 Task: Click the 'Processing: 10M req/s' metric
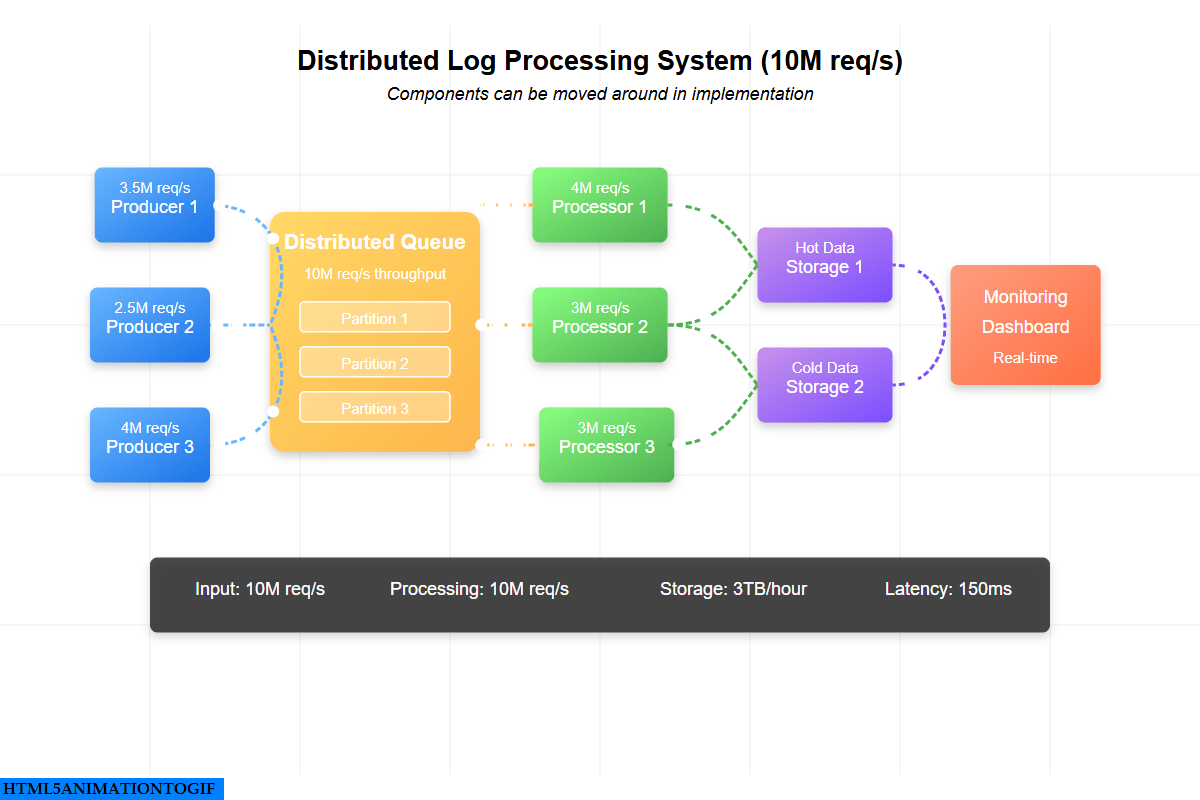click(x=479, y=589)
